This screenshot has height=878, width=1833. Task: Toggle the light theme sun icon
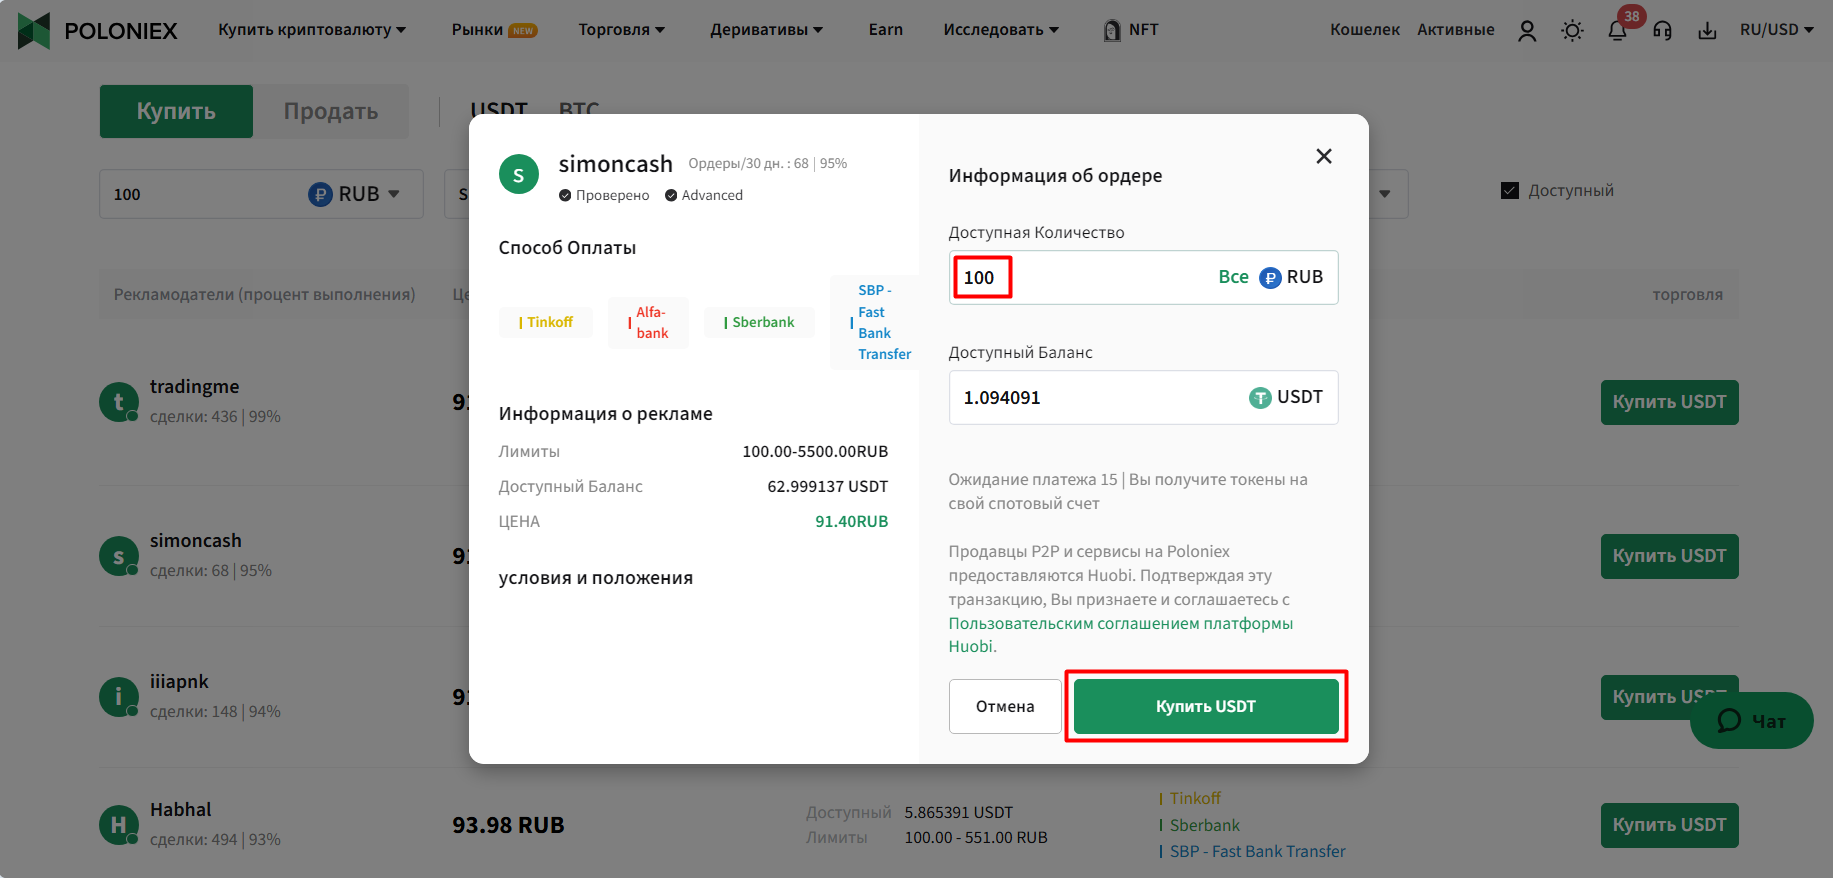(x=1572, y=31)
